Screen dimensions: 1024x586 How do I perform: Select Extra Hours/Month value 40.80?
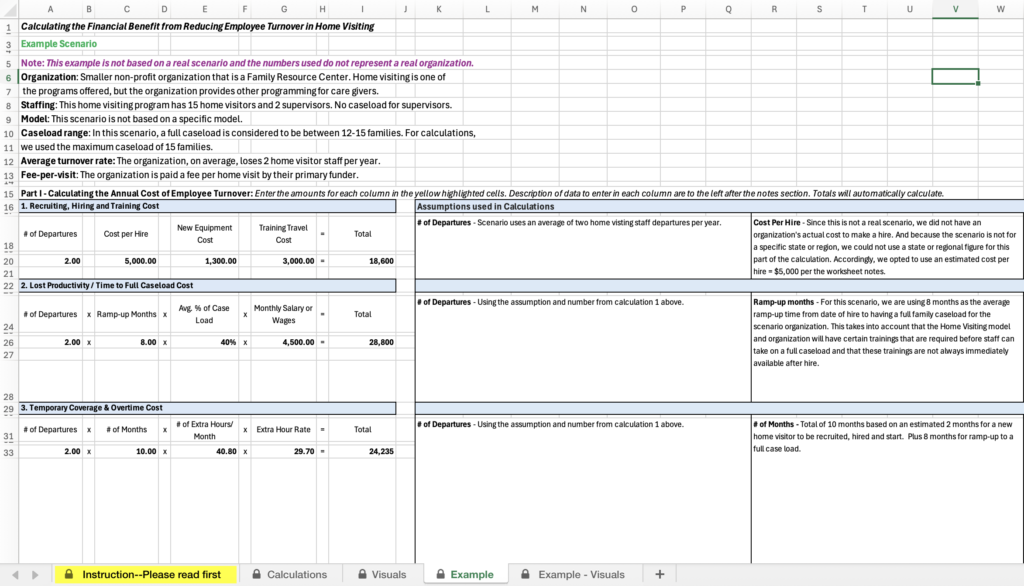[x=204, y=451]
